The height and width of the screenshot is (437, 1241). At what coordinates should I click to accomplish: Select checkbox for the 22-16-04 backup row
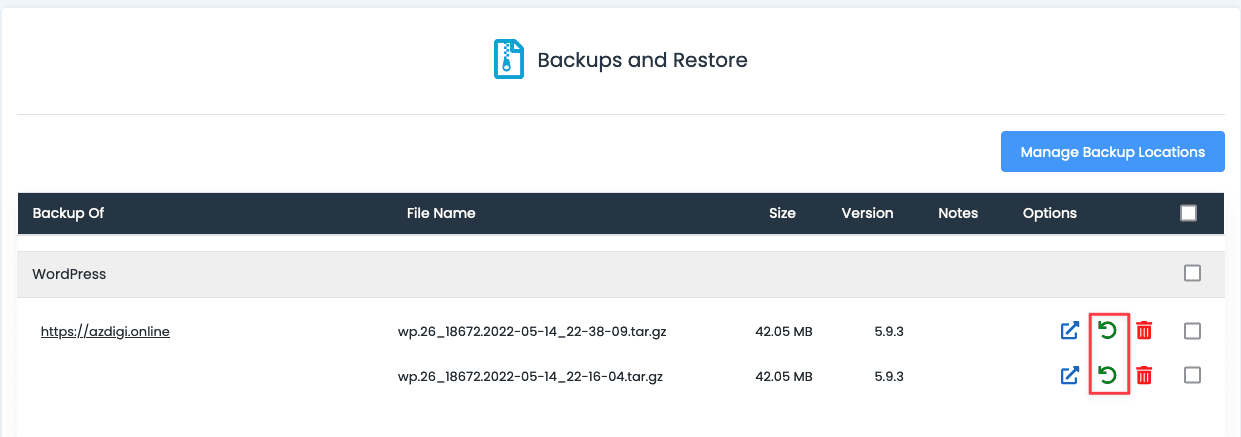(1192, 375)
